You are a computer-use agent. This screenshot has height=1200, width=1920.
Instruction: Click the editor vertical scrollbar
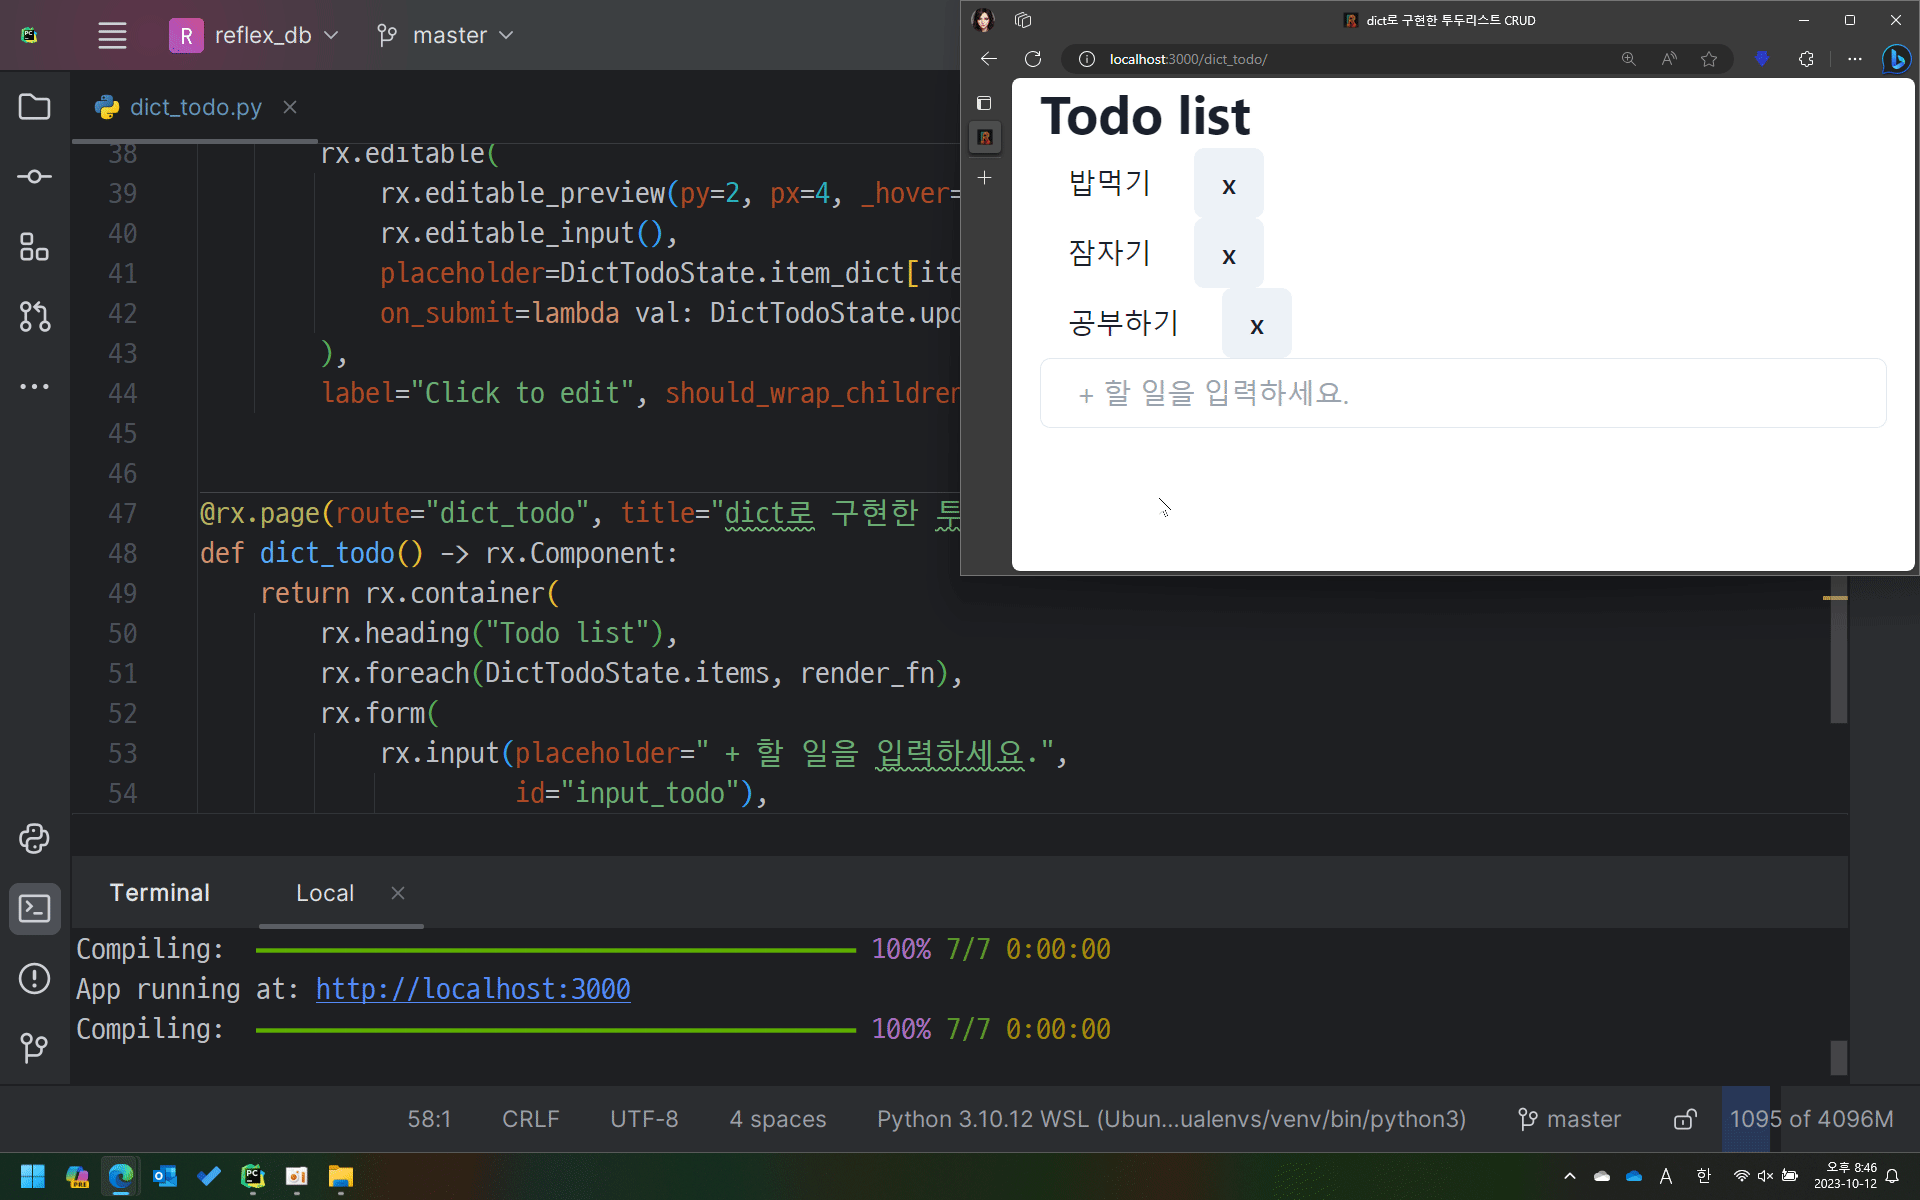[1838, 660]
